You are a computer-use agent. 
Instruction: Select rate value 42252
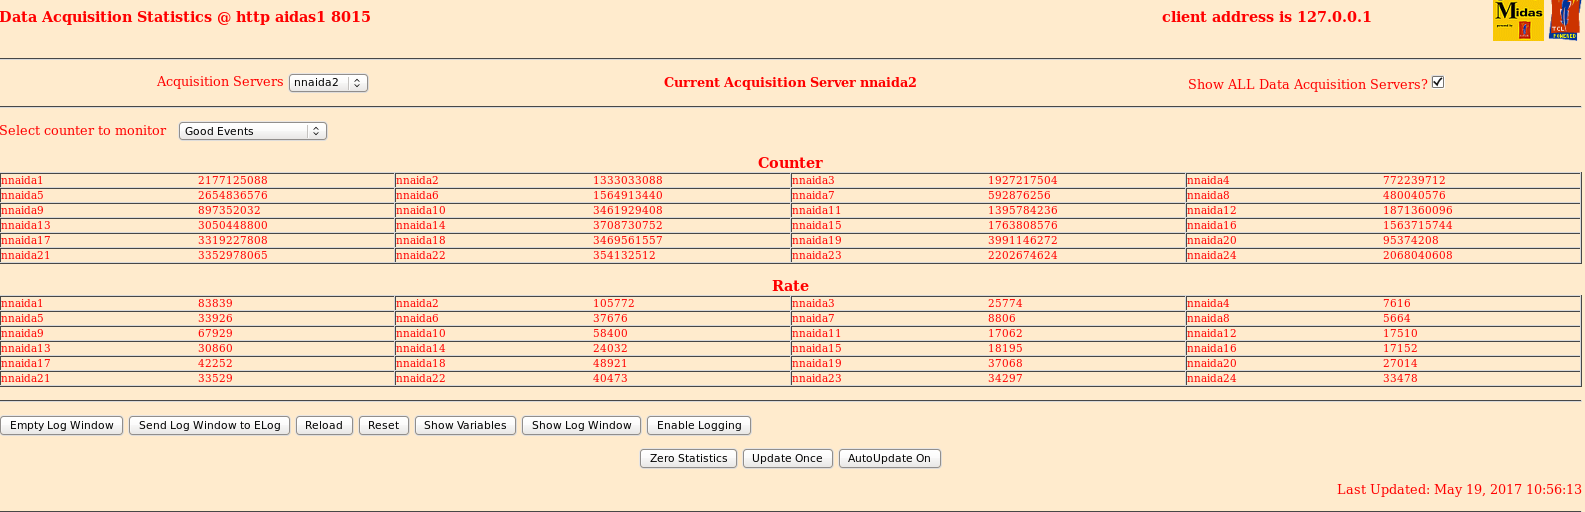click(215, 364)
